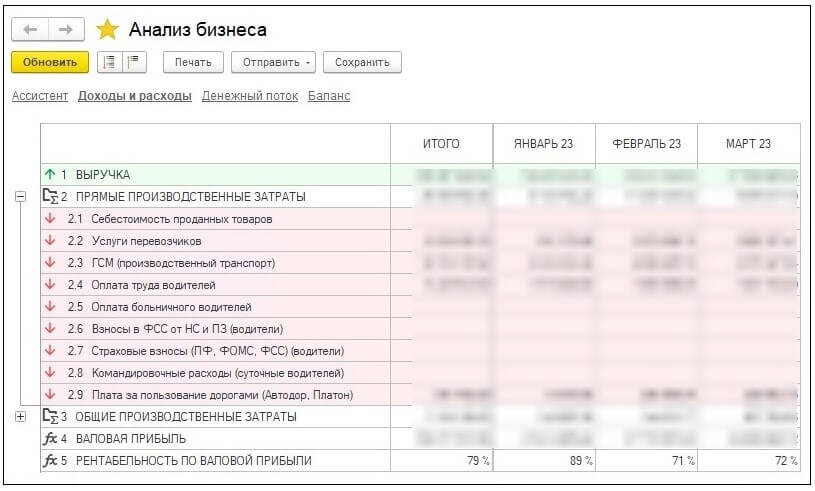This screenshot has height=491, width=815.
Task: Click the green arrow icon beside Выручка
Action: (50, 174)
